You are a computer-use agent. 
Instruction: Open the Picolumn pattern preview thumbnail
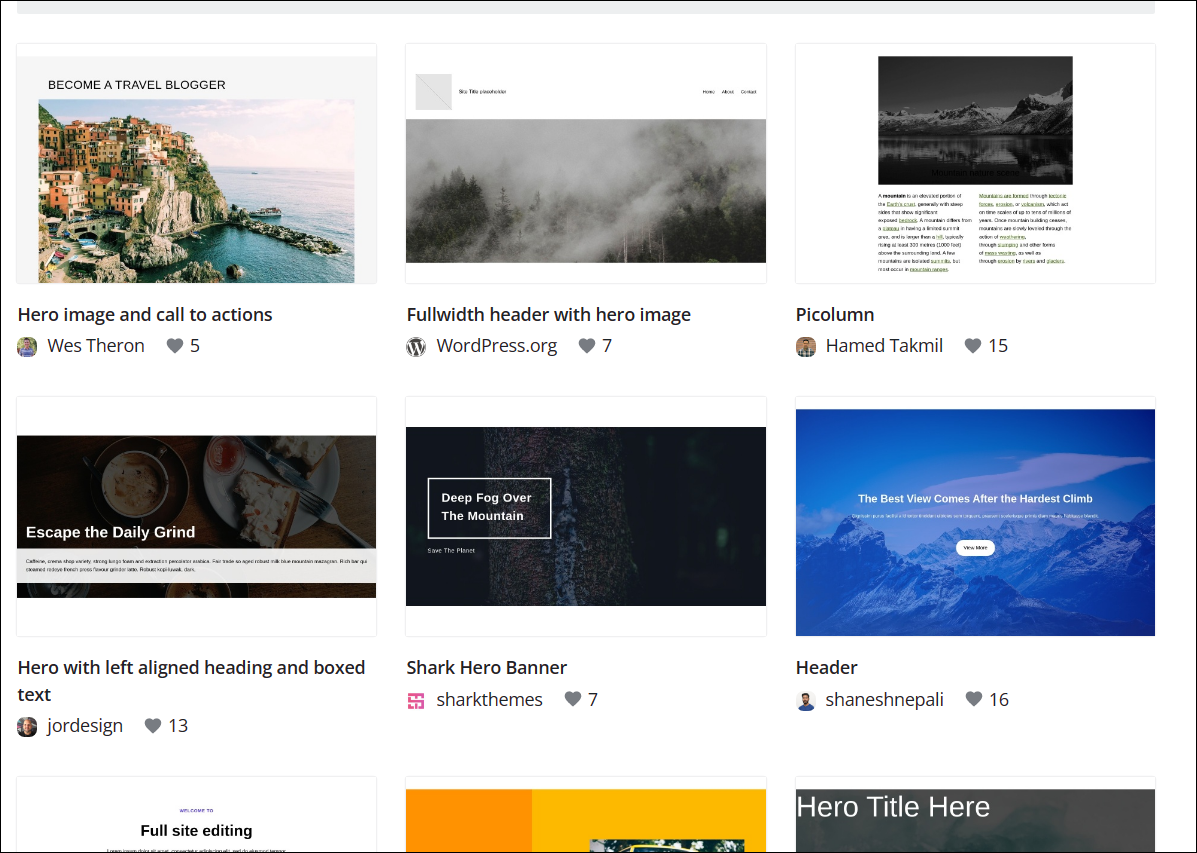pyautogui.click(x=975, y=163)
